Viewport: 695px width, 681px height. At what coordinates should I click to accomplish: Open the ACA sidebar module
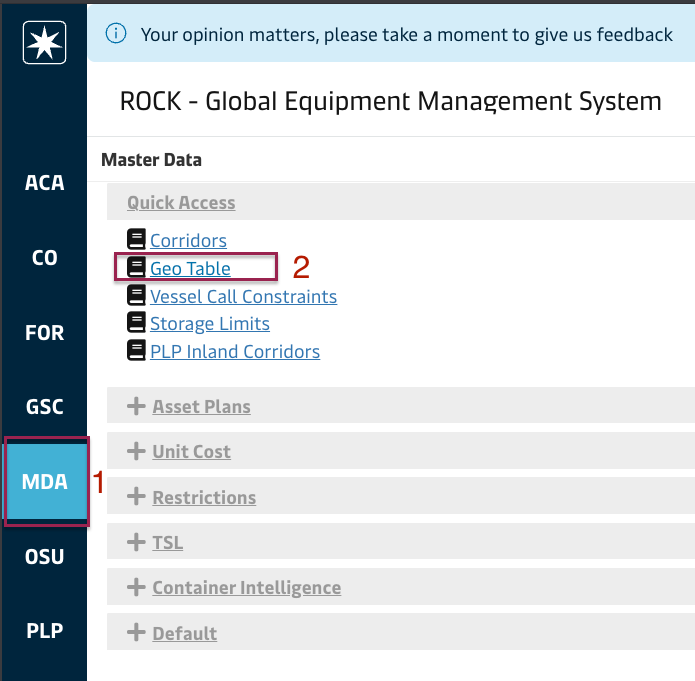click(x=44, y=183)
